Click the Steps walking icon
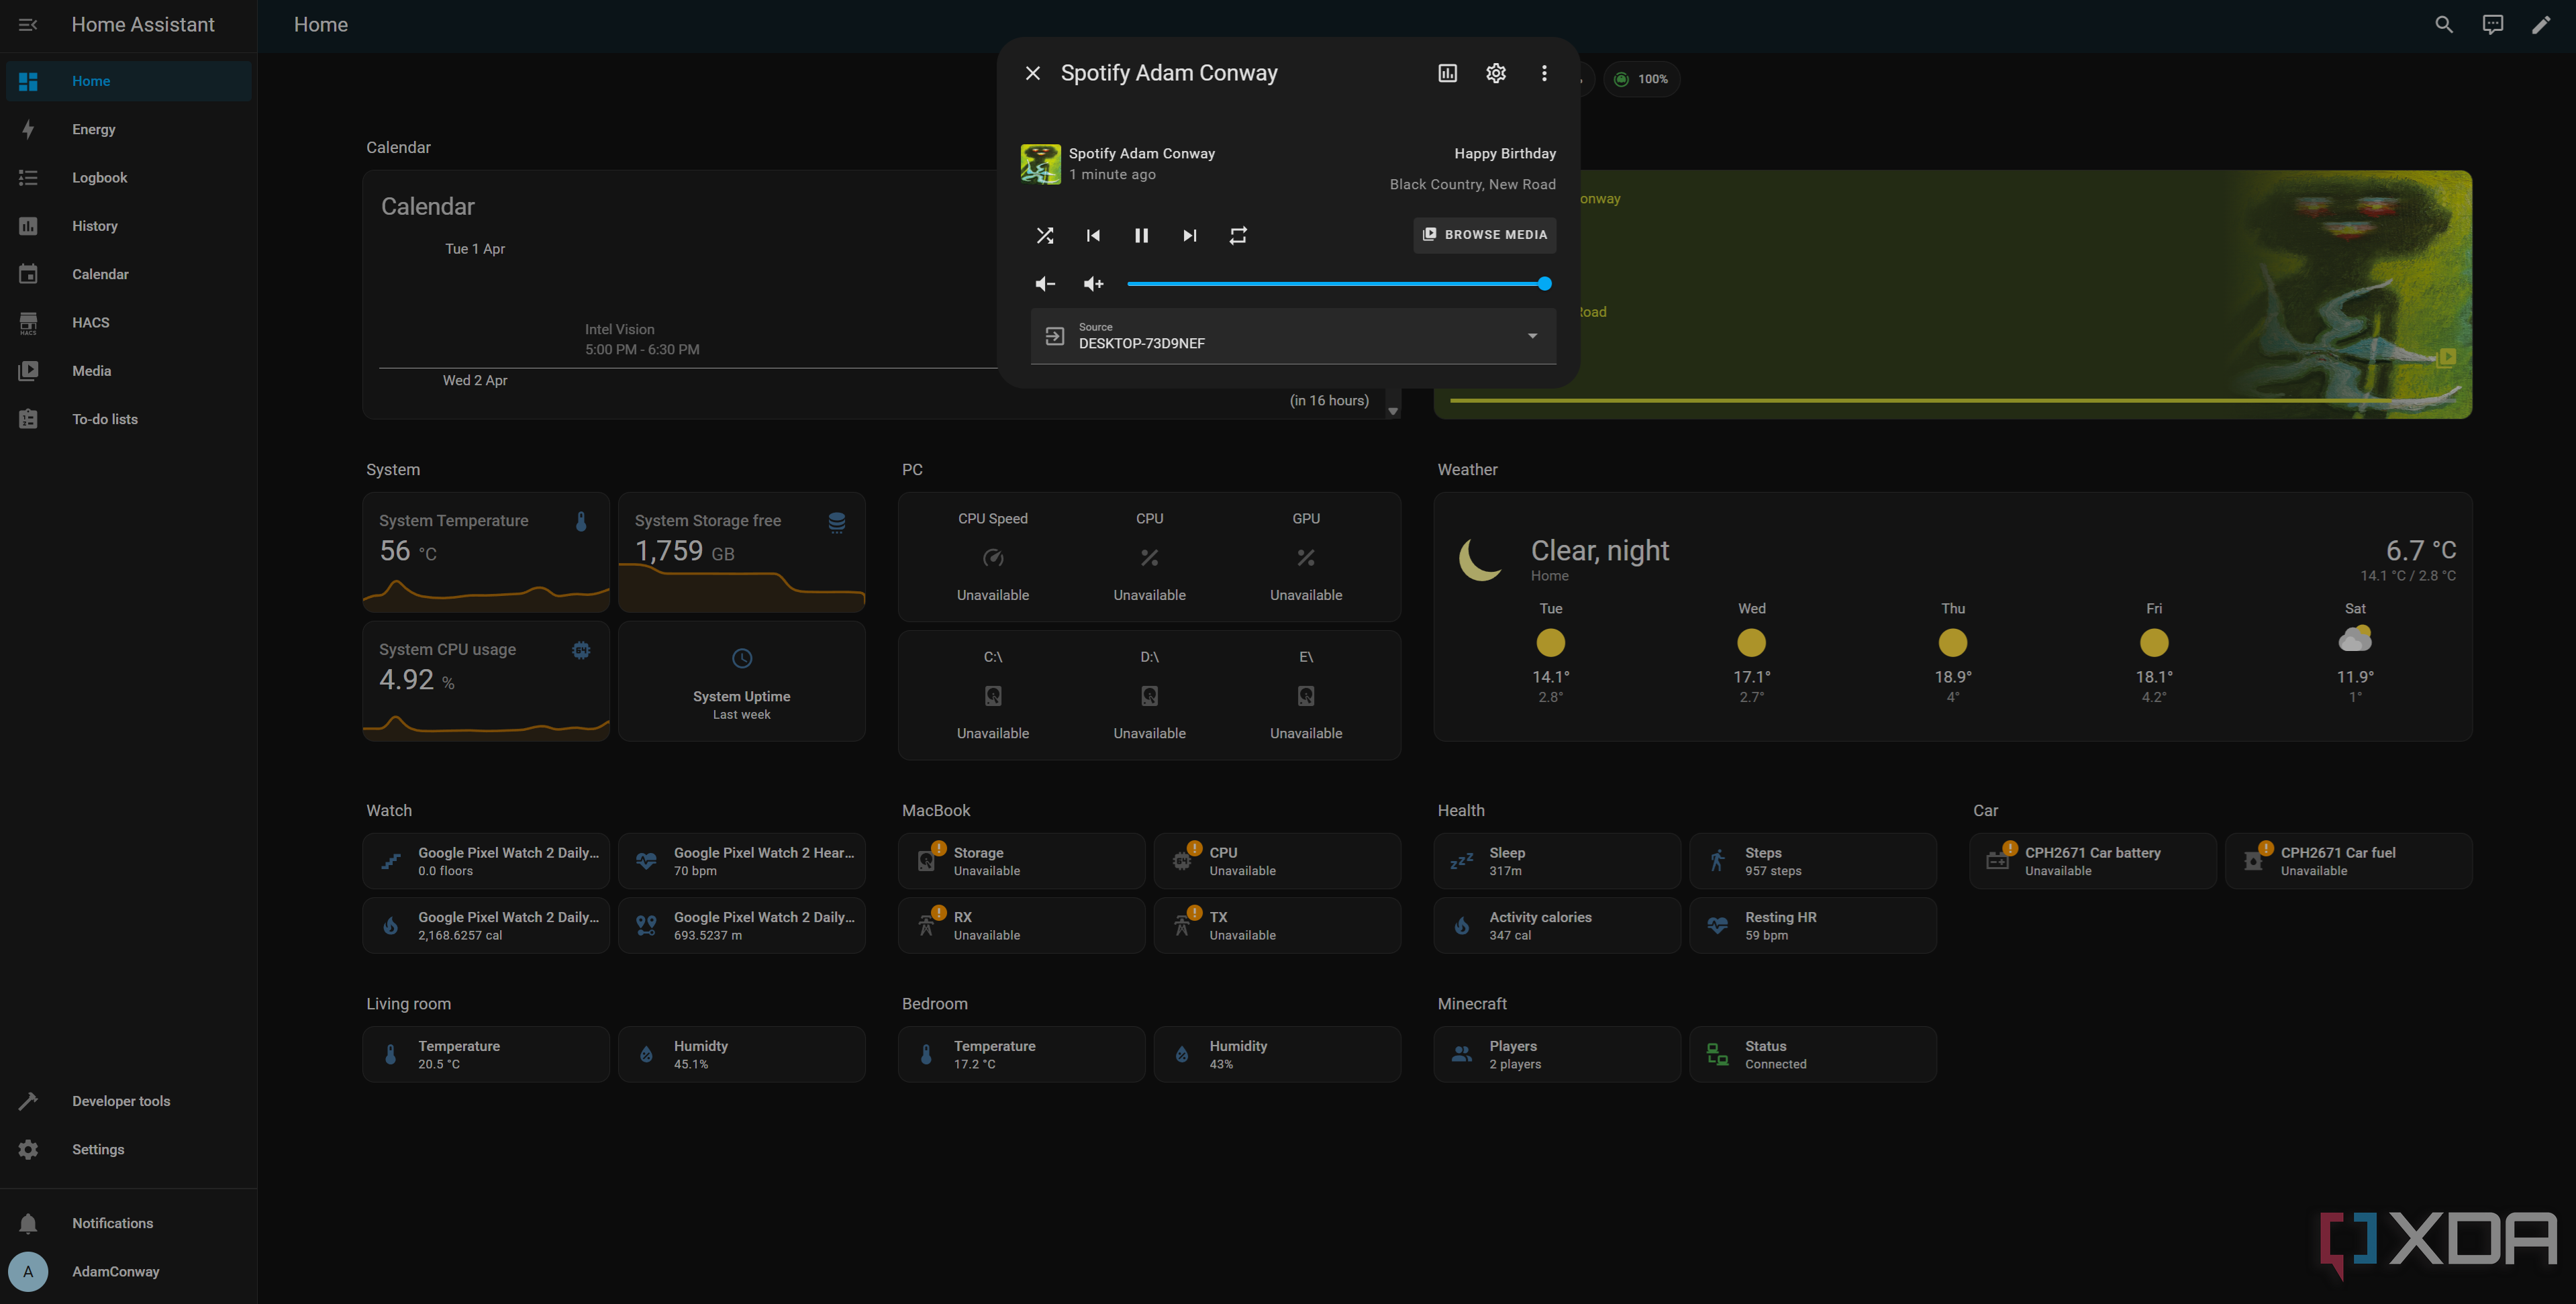Viewport: 2576px width, 1304px height. pos(1717,861)
